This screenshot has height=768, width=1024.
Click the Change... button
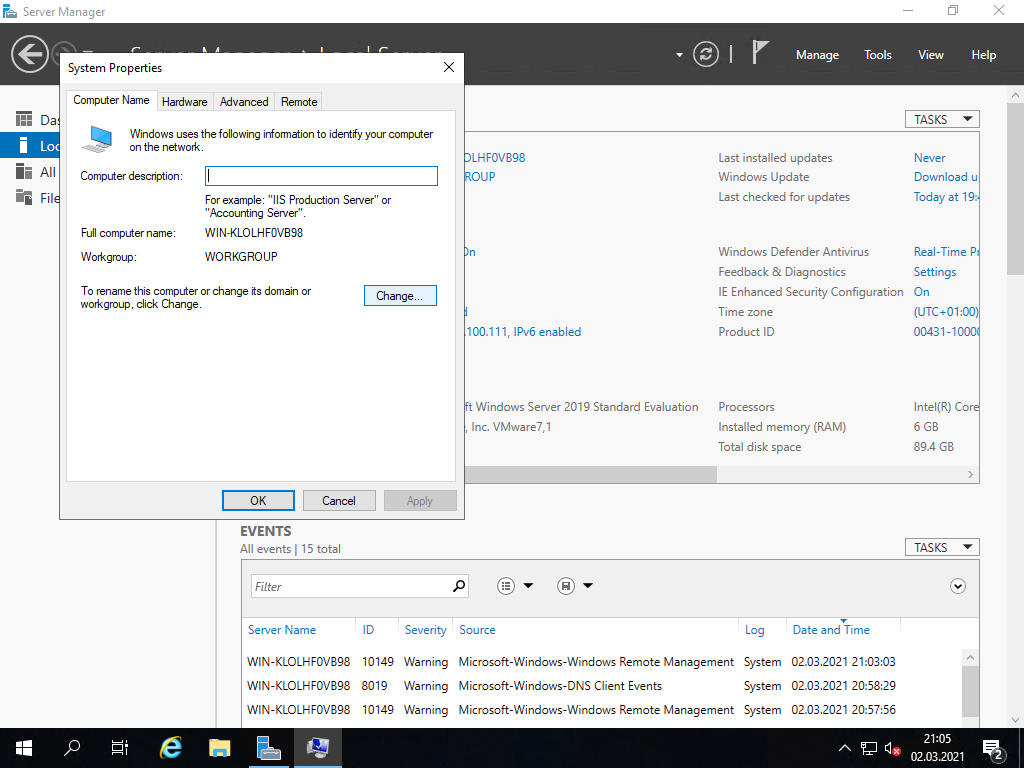[400, 296]
